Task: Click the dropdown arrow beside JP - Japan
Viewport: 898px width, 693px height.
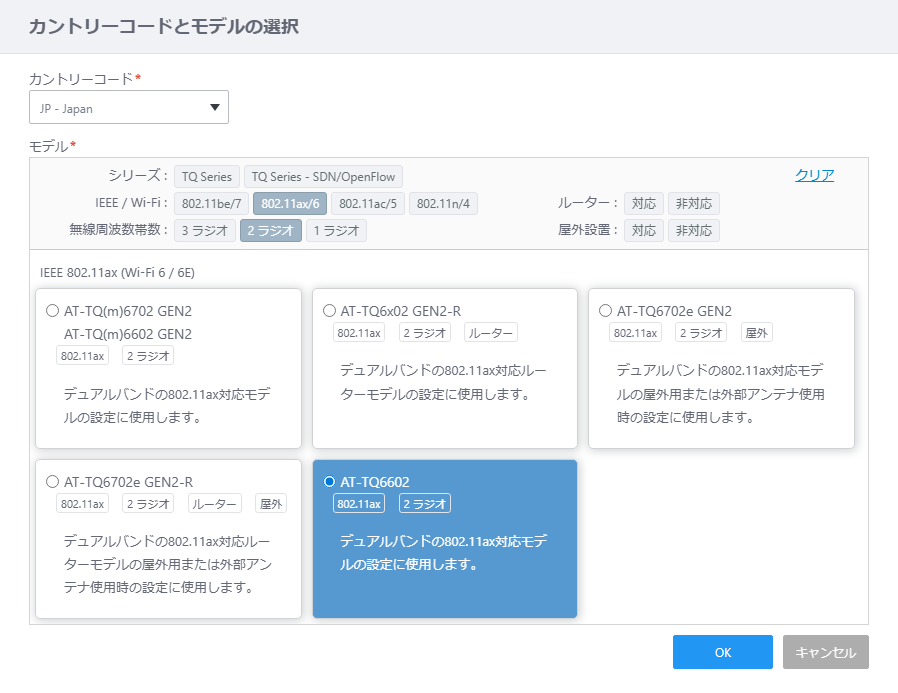Action: (x=215, y=107)
